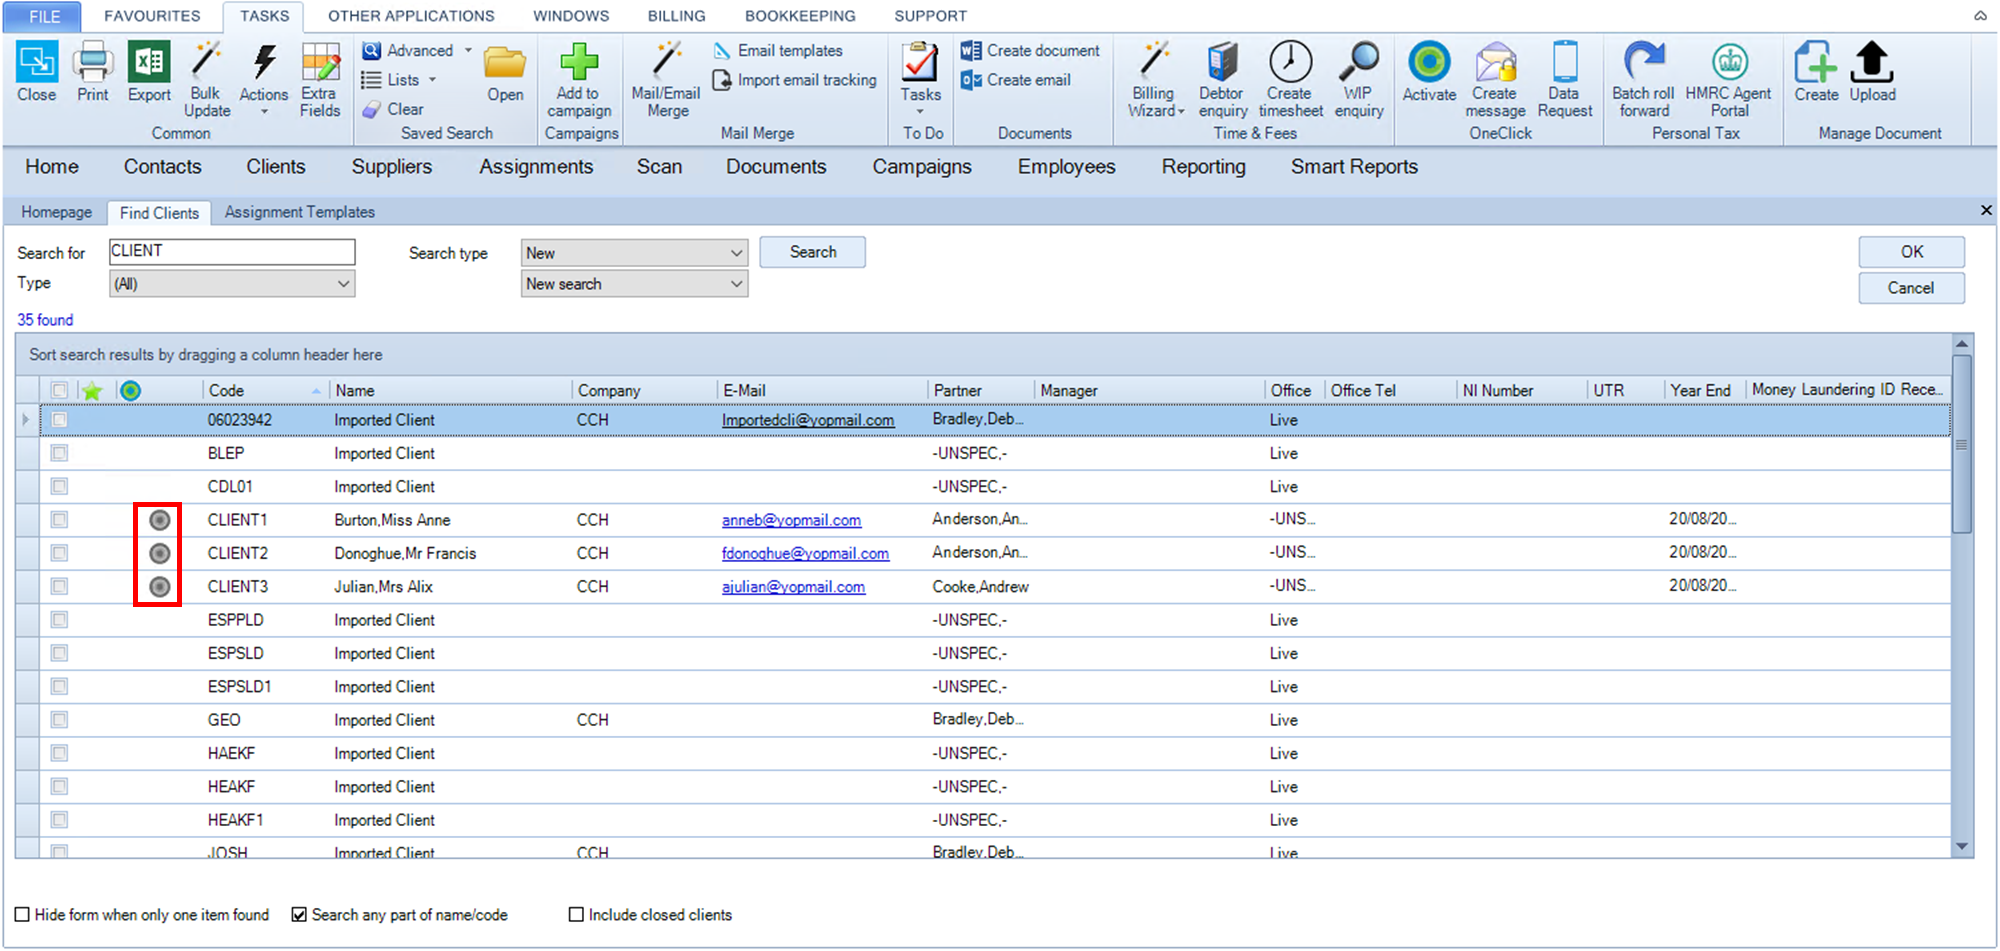2000x951 pixels.
Task: Collapse the ribbon with the top-right chevron
Action: coord(1980,15)
